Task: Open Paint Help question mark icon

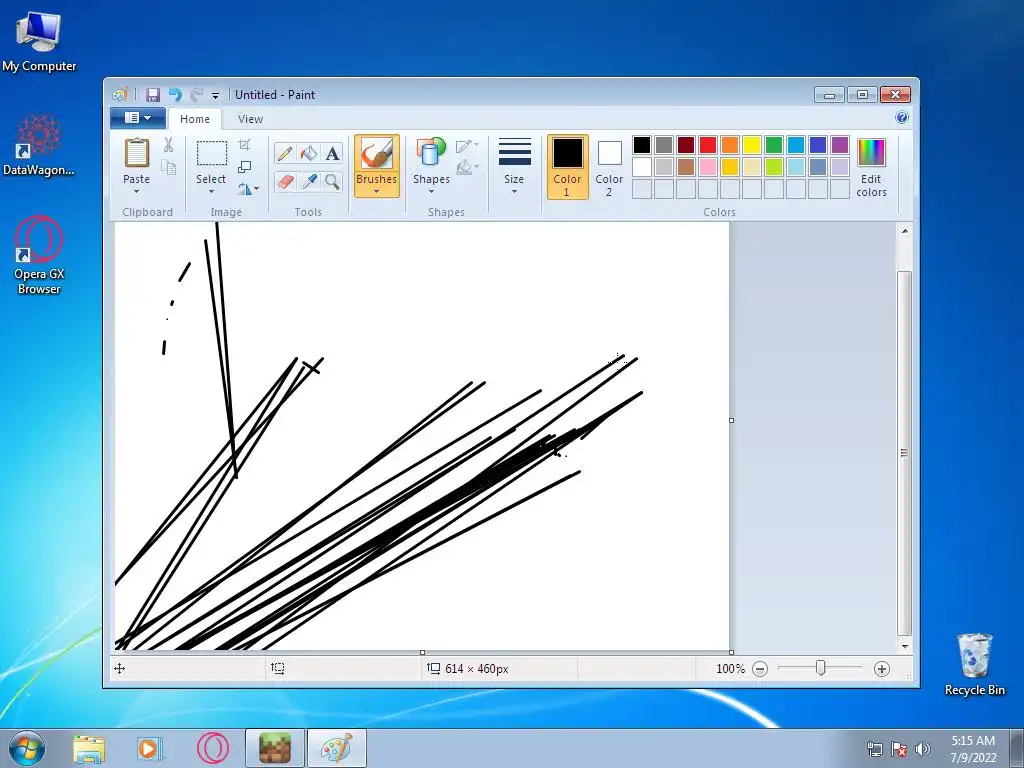Action: [x=902, y=118]
